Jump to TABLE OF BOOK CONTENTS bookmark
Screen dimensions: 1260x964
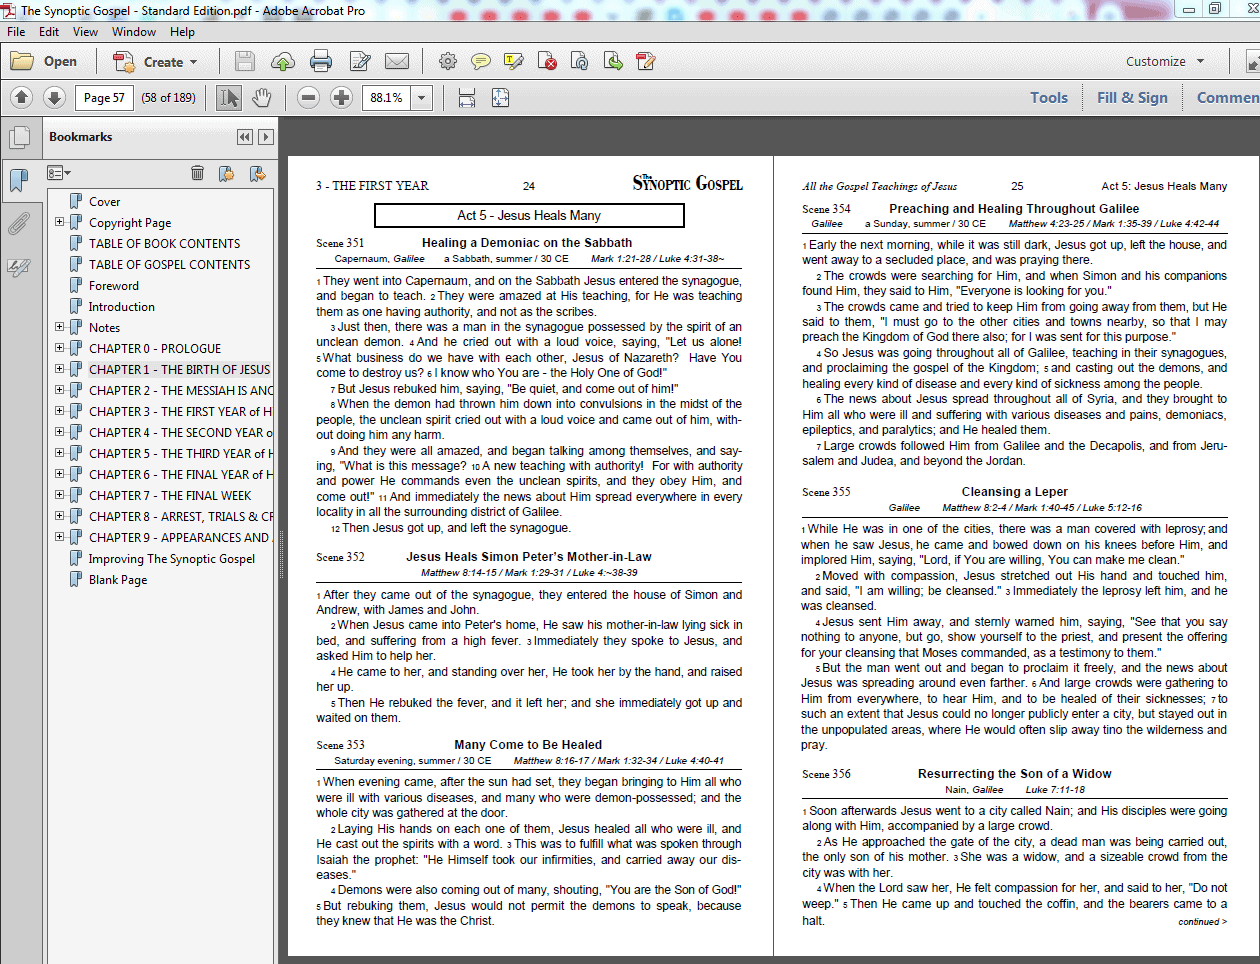click(x=164, y=243)
